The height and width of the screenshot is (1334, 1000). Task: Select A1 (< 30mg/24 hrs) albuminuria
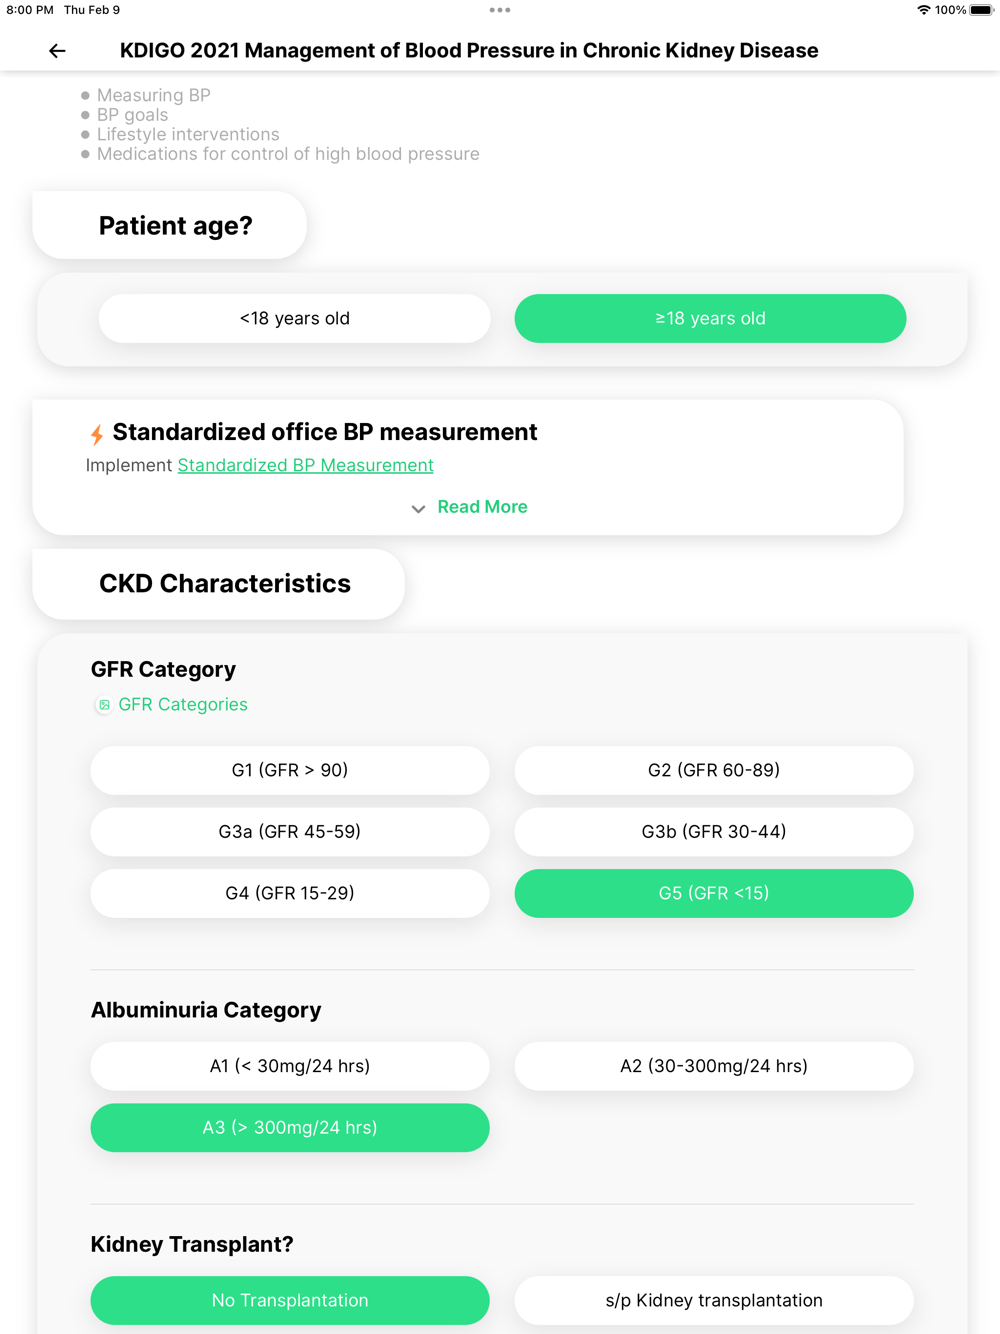(x=290, y=1066)
